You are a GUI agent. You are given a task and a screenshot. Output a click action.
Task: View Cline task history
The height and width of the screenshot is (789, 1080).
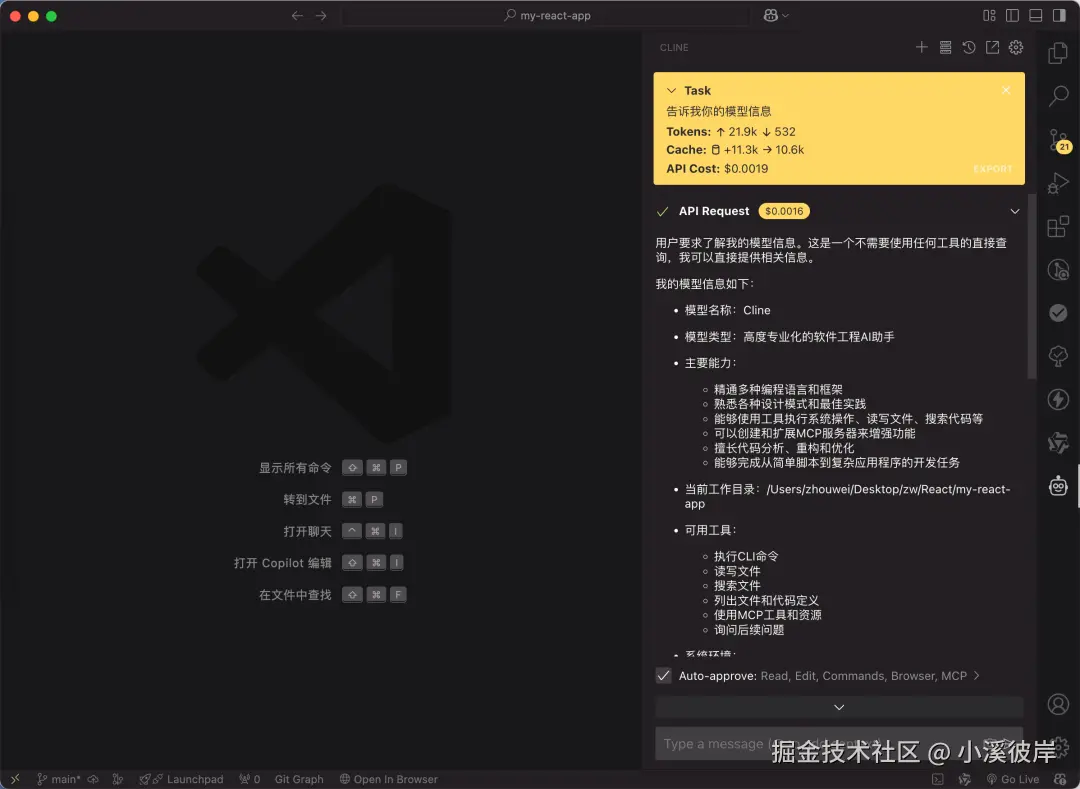point(968,47)
